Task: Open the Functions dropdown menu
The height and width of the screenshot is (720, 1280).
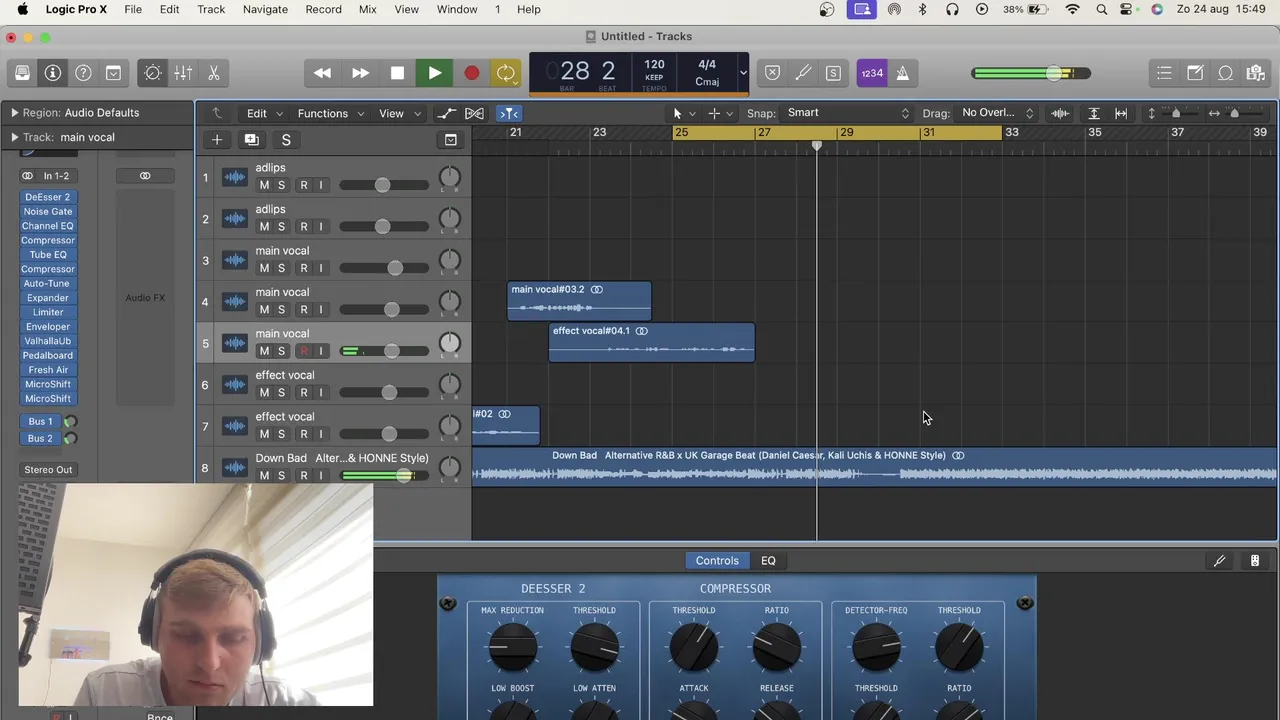Action: 331,113
